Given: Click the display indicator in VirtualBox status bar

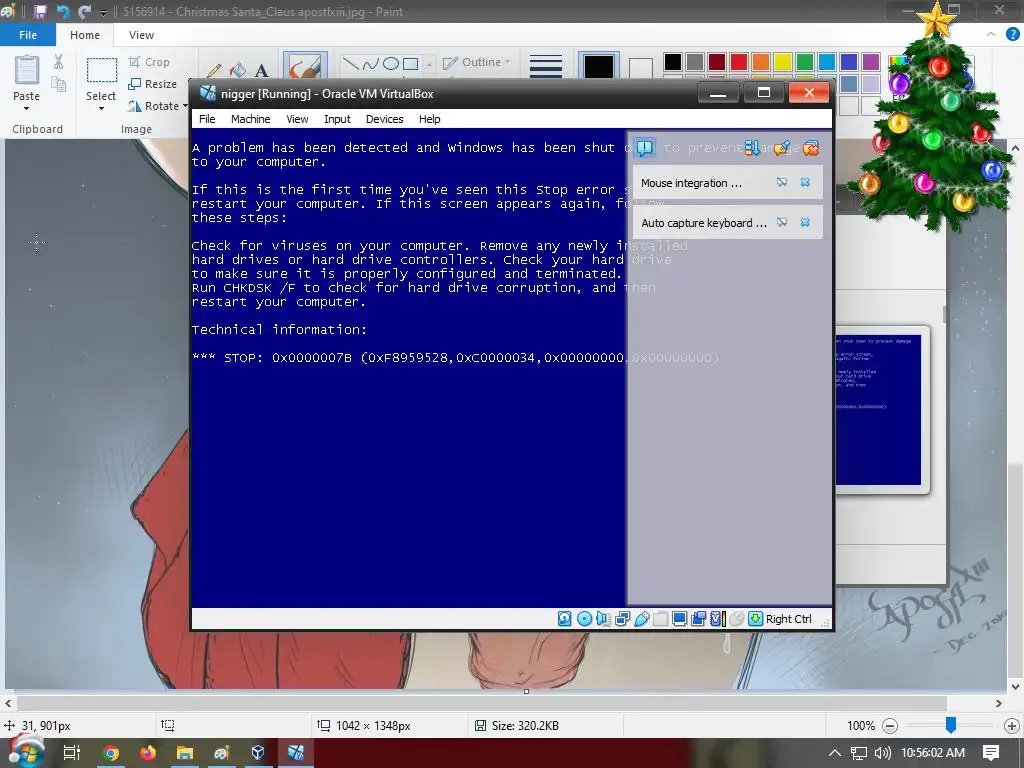Looking at the screenshot, I should click(x=679, y=618).
